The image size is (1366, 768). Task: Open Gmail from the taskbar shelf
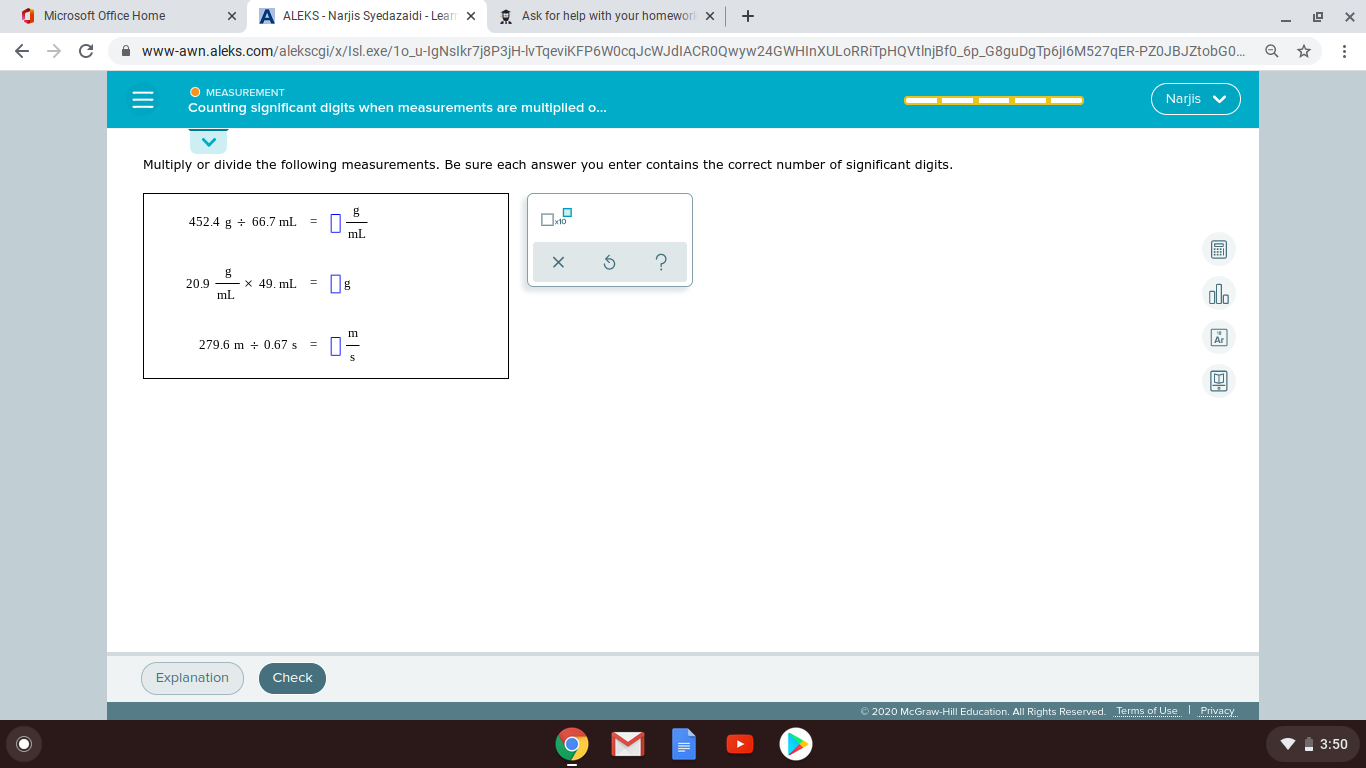click(627, 744)
